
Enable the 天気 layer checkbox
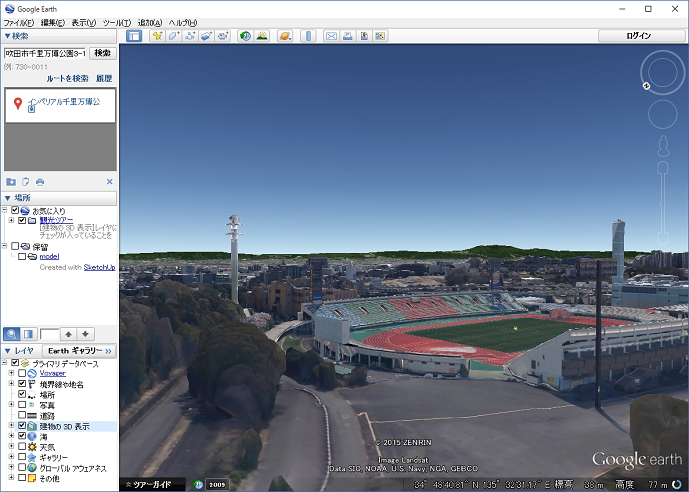coord(23,446)
